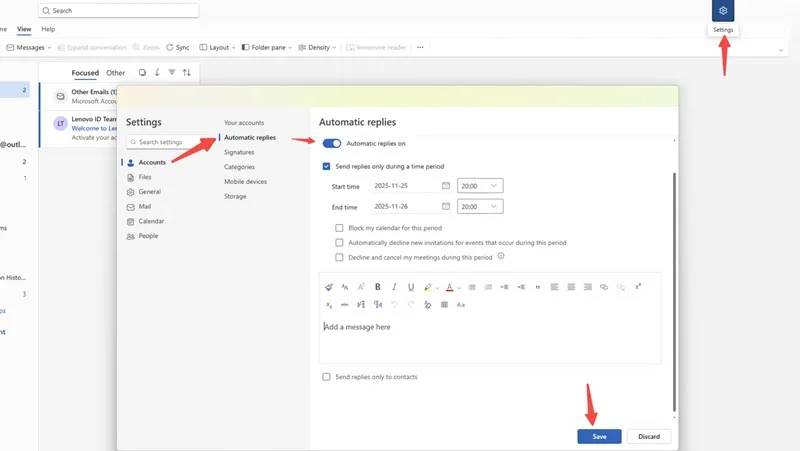Viewport: 800px width, 451px height.
Task: Open the End time 20:00 dropdown
Action: (x=480, y=206)
